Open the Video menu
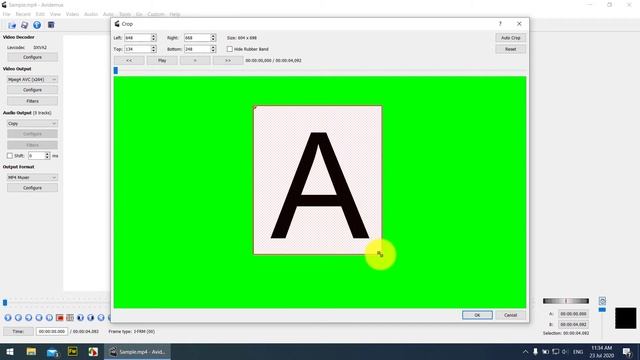The width and height of the screenshot is (640, 360). tap(72, 14)
